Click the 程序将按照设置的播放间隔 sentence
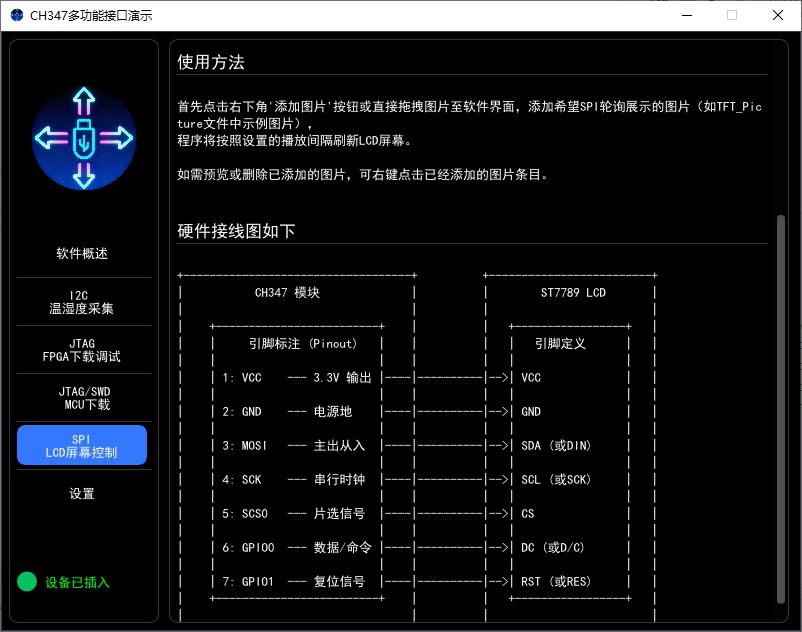This screenshot has height=632, width=802. click(295, 141)
